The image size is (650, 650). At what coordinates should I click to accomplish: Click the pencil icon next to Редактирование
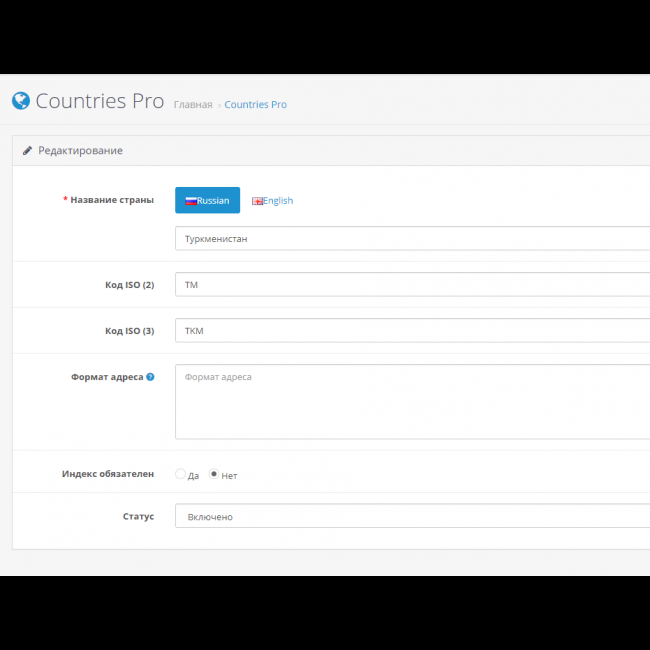tap(28, 151)
